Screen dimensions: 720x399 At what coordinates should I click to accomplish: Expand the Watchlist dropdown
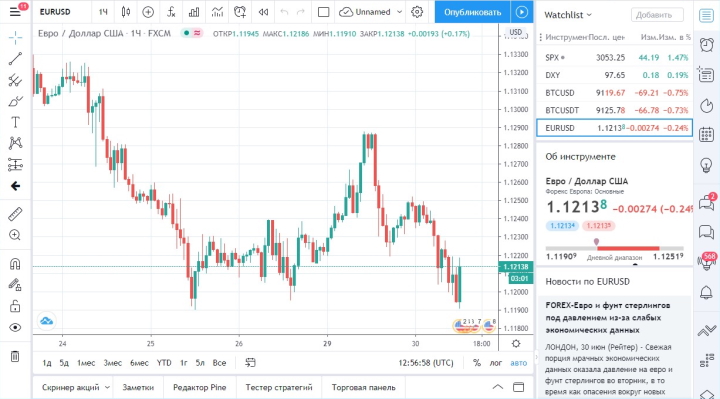(x=568, y=15)
